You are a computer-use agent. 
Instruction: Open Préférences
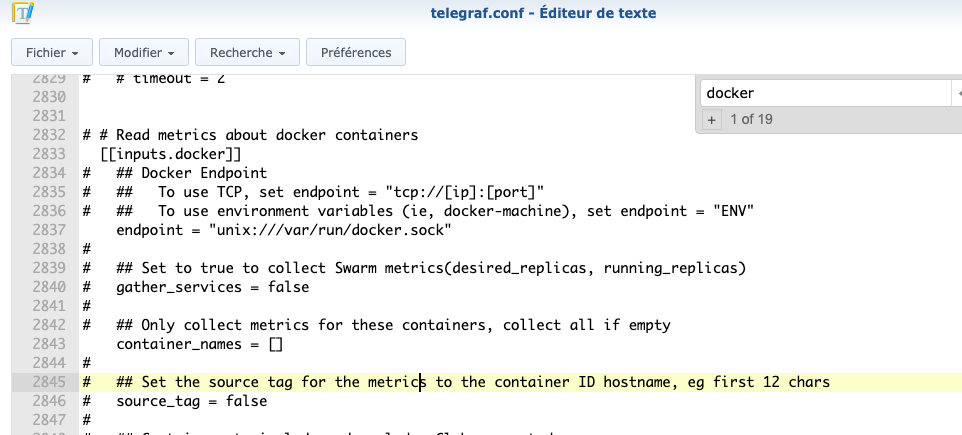click(x=355, y=52)
